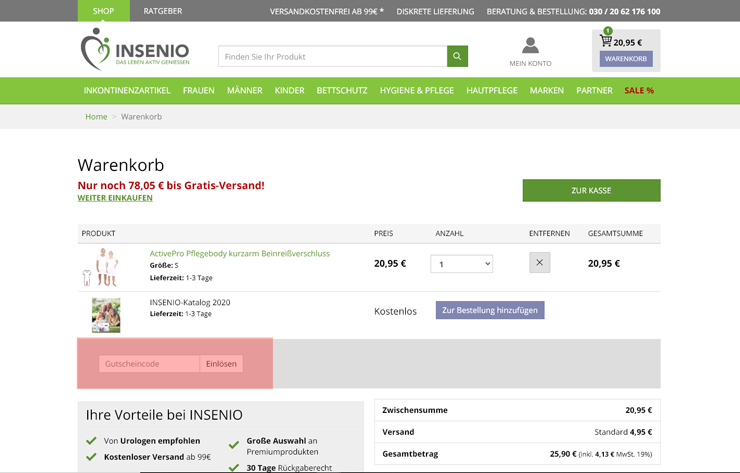Click the ZUR KASSE button
This screenshot has width=740, height=473.
point(591,190)
